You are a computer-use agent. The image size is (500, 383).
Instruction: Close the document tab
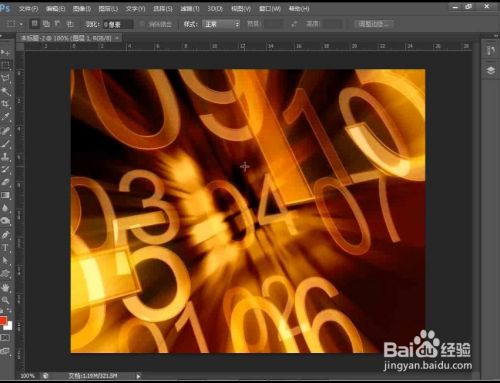click(x=117, y=38)
